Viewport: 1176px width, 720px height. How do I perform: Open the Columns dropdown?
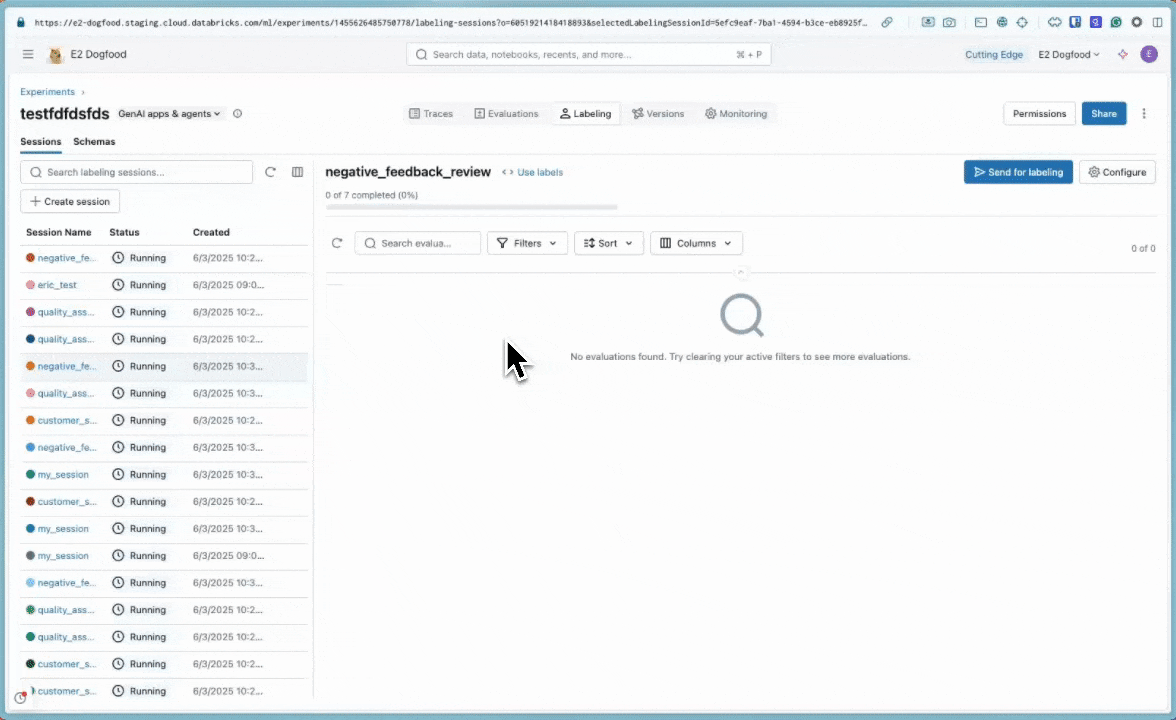696,243
